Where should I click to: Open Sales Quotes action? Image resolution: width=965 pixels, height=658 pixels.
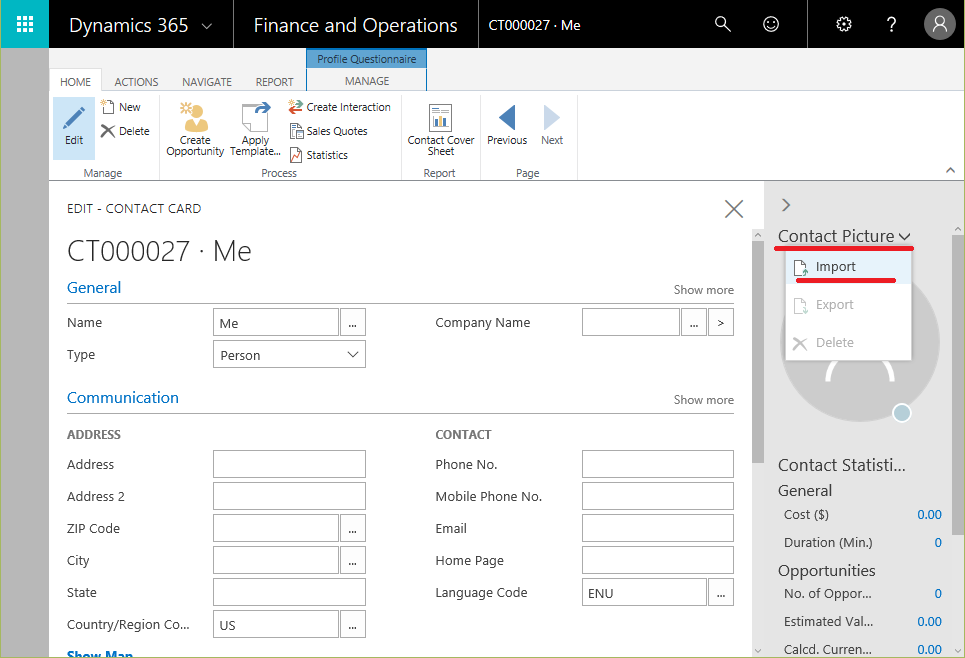(329, 131)
